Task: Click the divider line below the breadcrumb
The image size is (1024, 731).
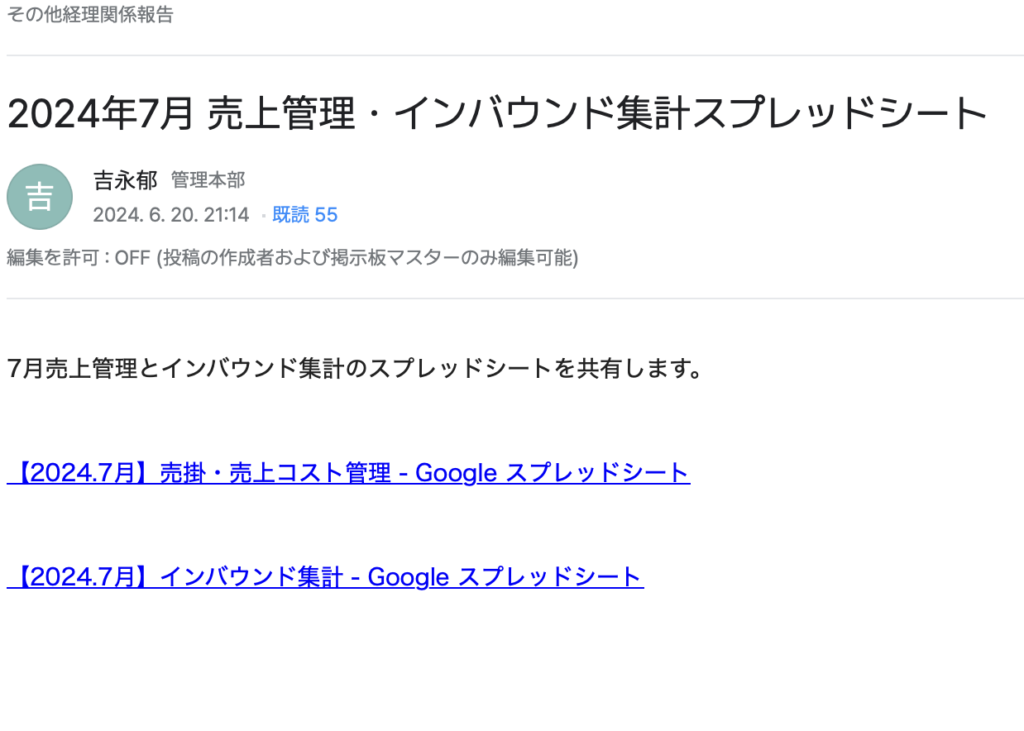Action: [x=512, y=55]
